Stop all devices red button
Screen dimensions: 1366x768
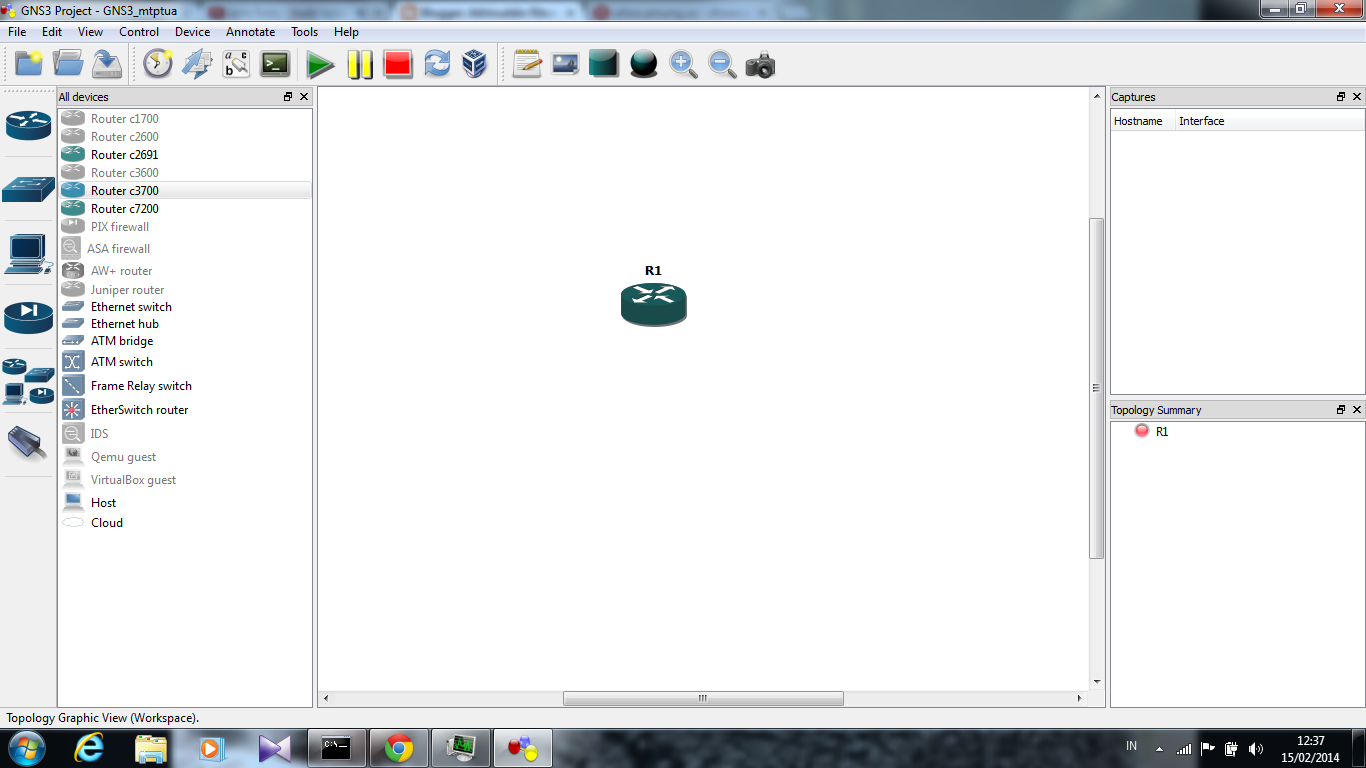tap(398, 65)
